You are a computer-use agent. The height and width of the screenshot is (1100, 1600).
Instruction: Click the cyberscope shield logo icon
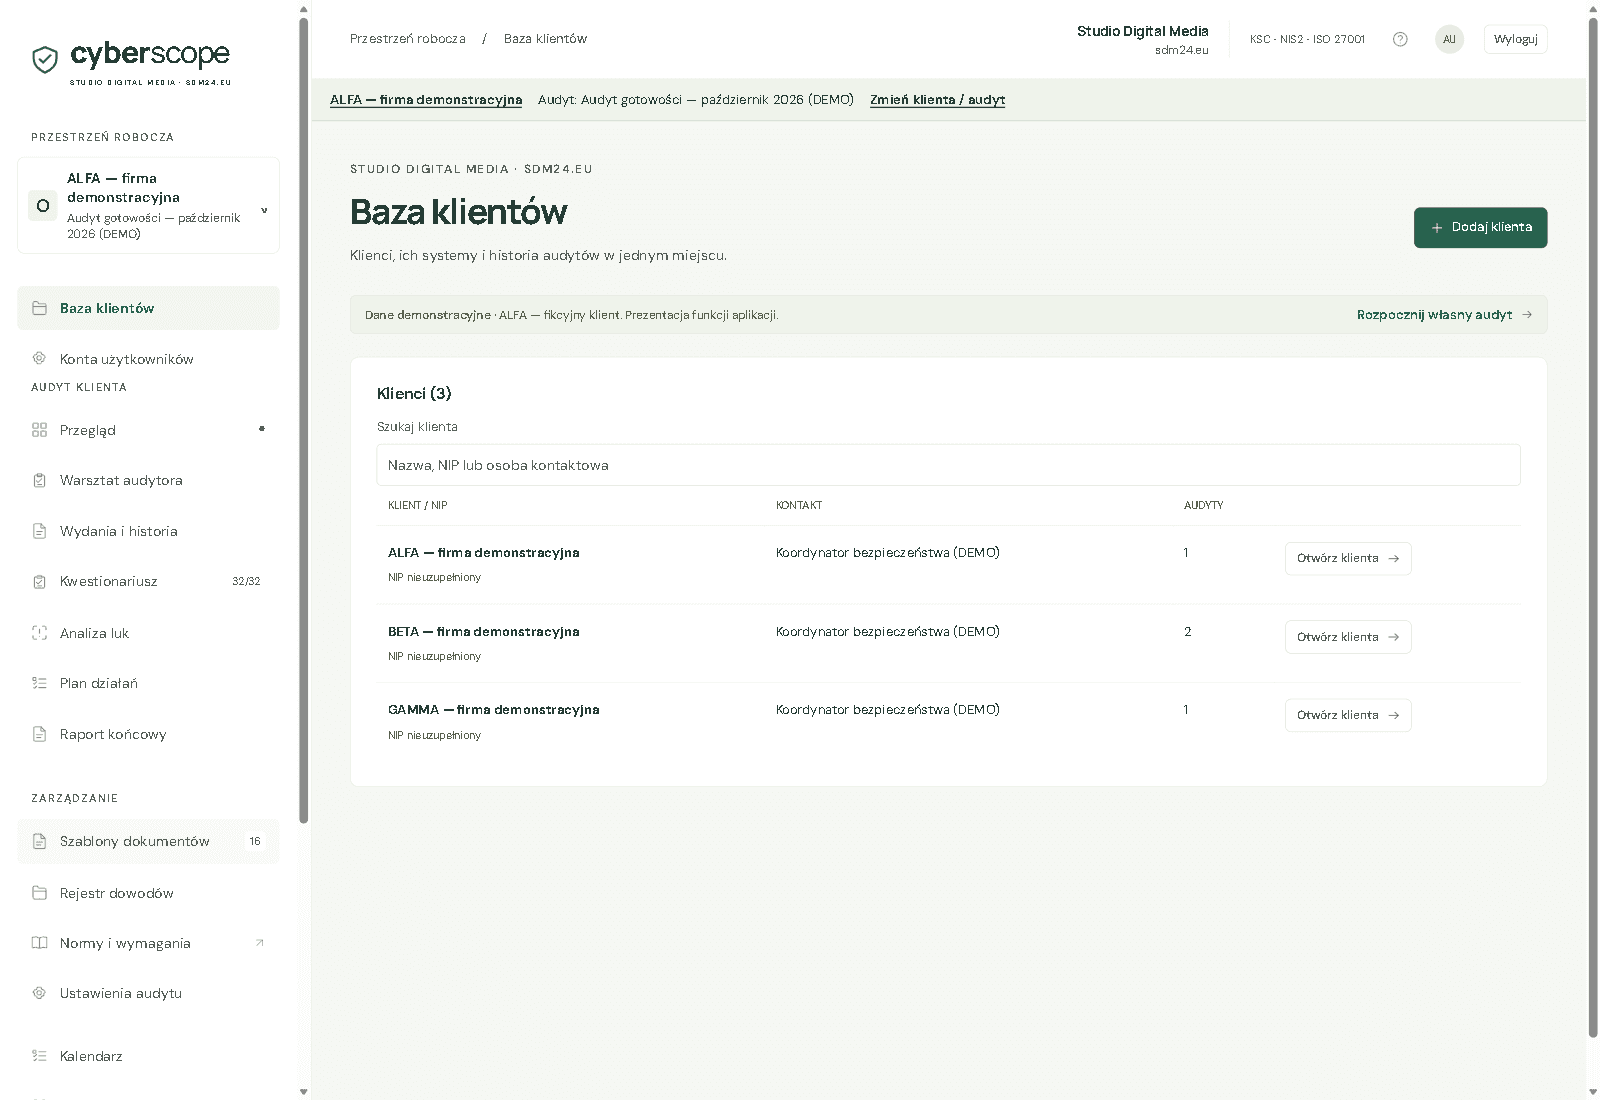(x=45, y=60)
